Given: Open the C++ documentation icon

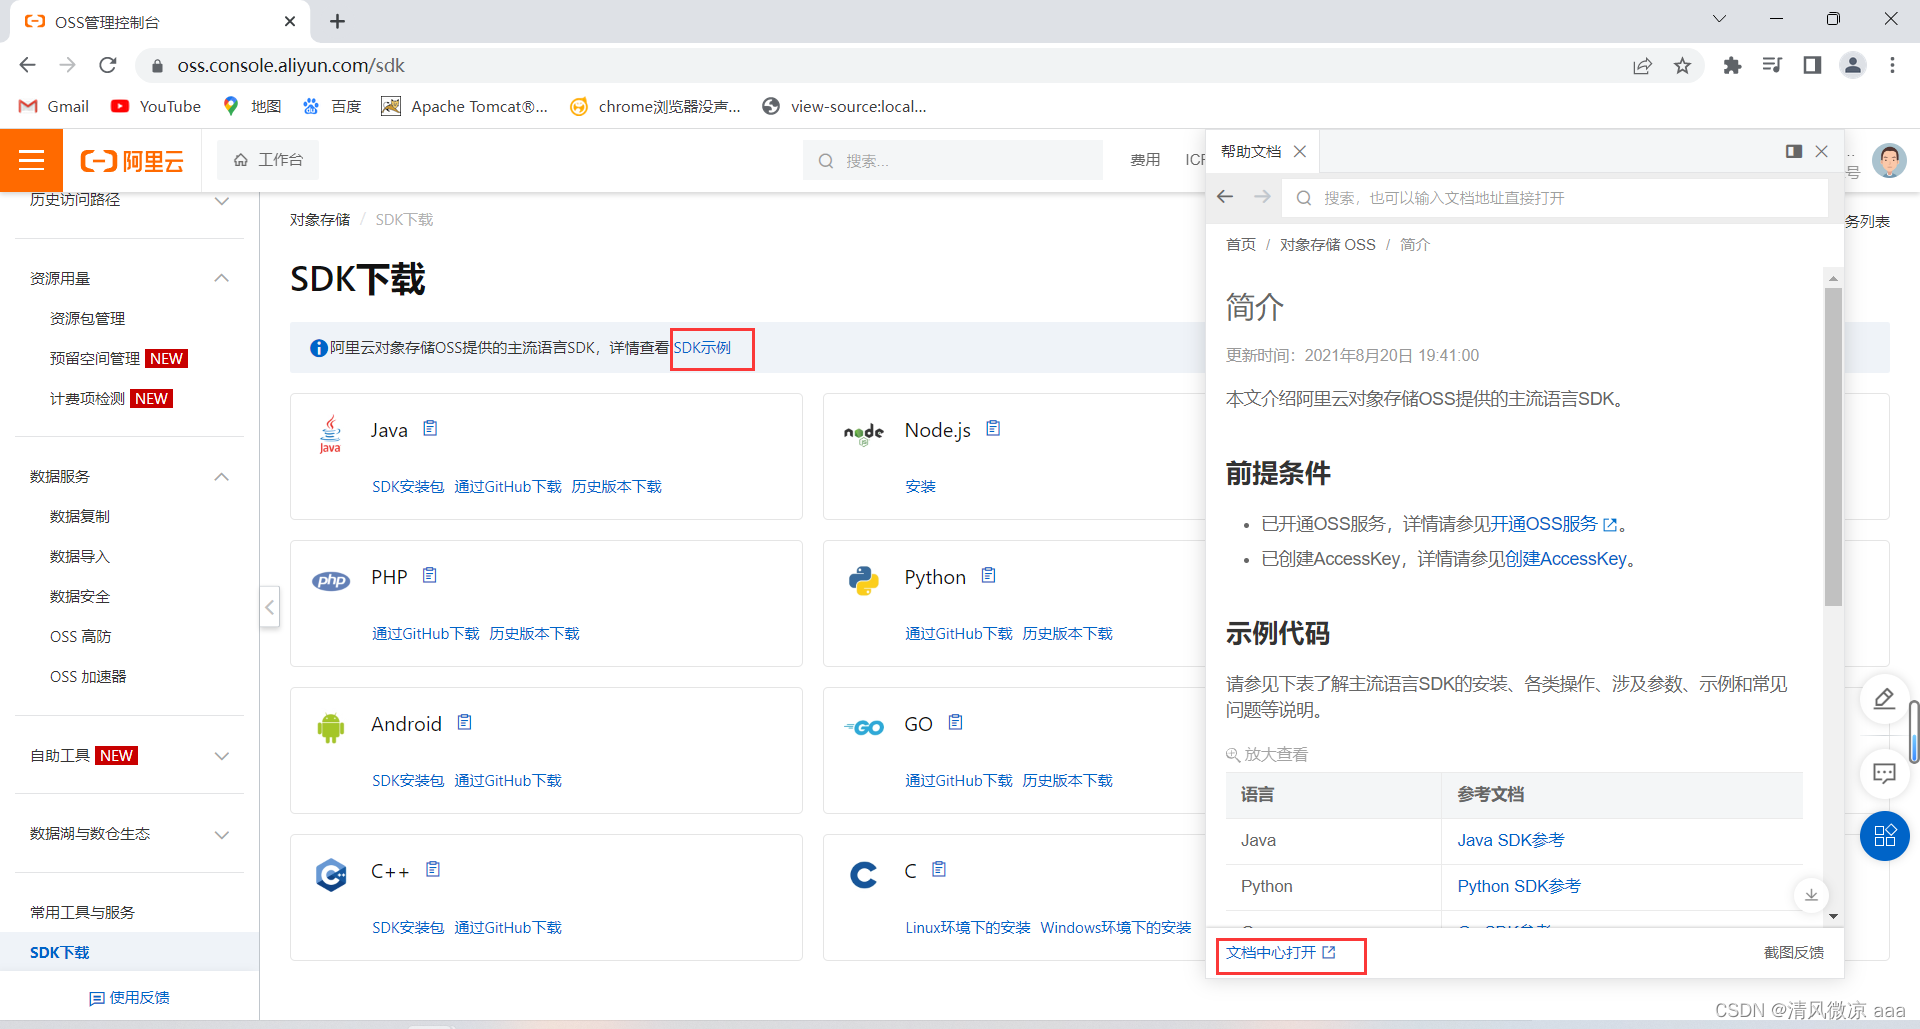Looking at the screenshot, I should click(433, 870).
